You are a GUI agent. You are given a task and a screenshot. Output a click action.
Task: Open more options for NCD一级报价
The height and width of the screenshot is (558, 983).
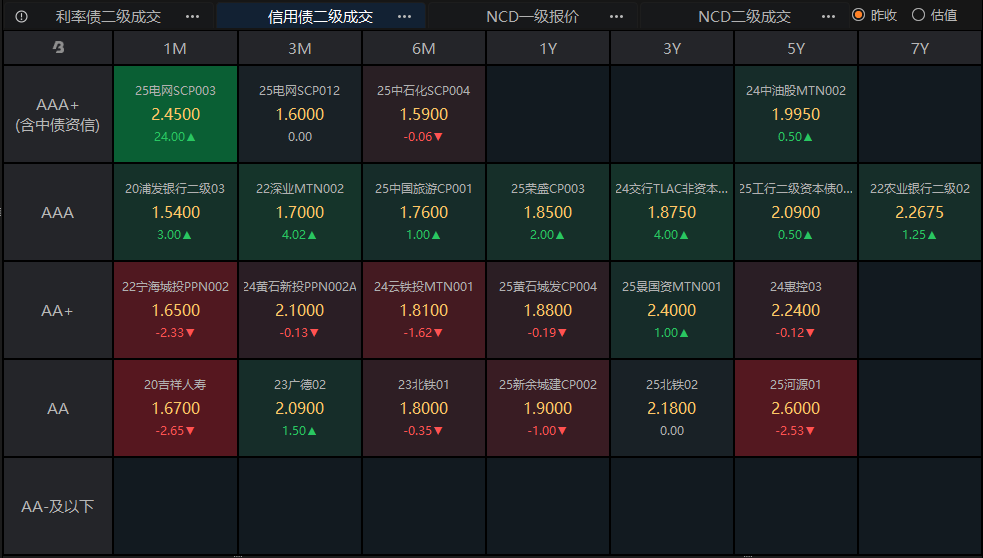coord(616,17)
